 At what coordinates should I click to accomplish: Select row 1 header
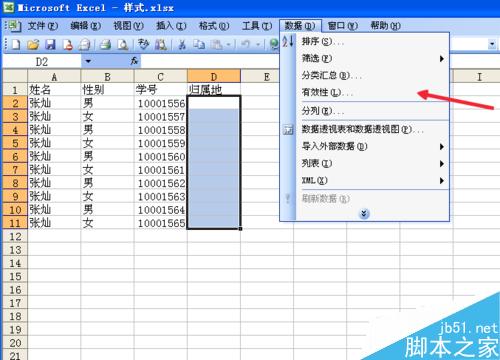[15, 90]
